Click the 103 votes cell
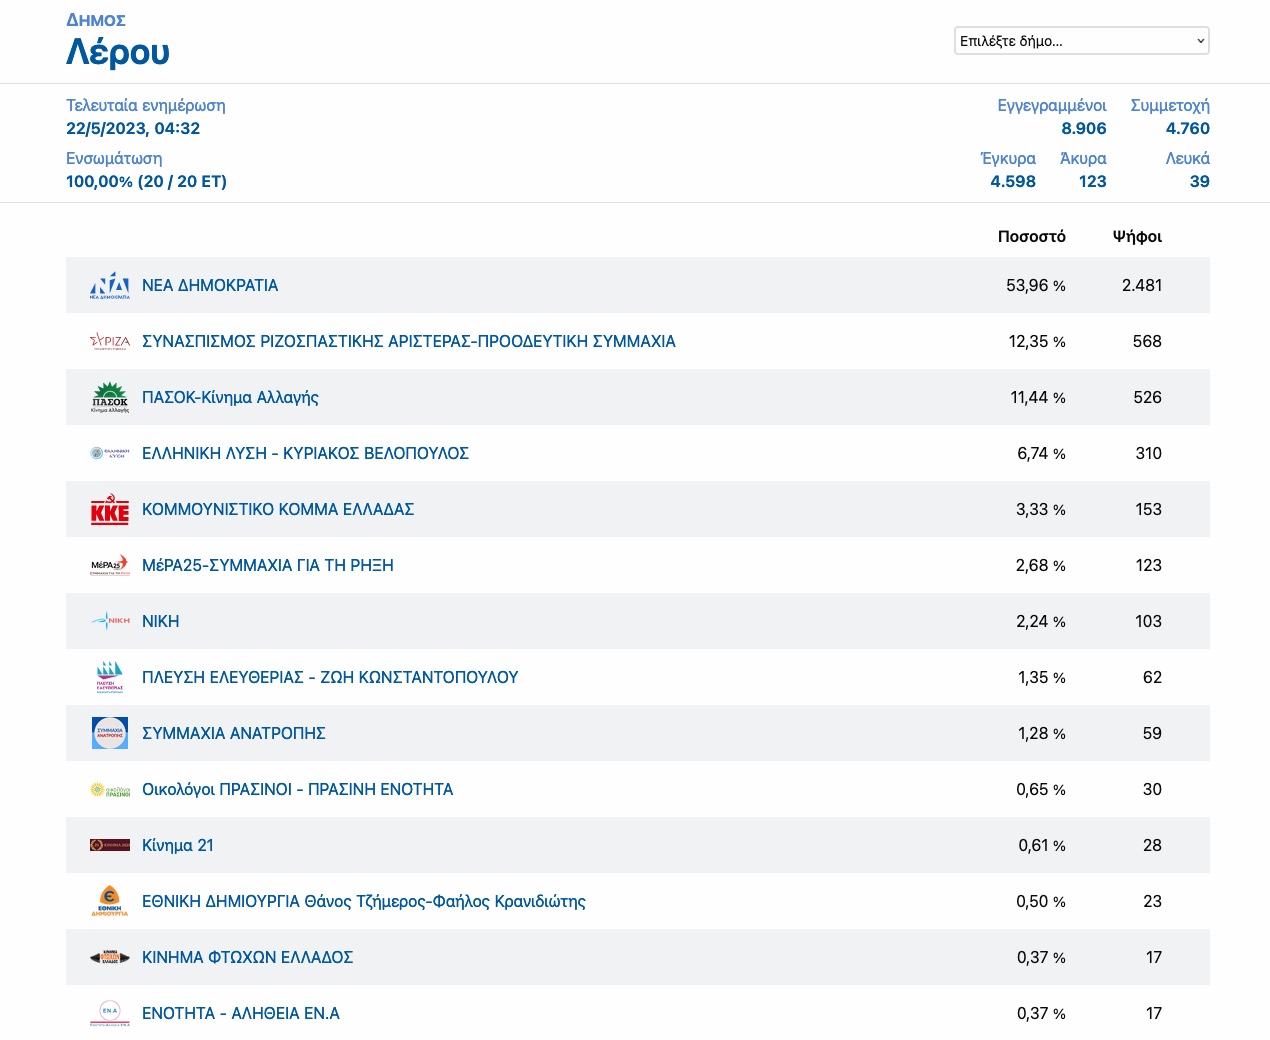 pyautogui.click(x=1149, y=621)
